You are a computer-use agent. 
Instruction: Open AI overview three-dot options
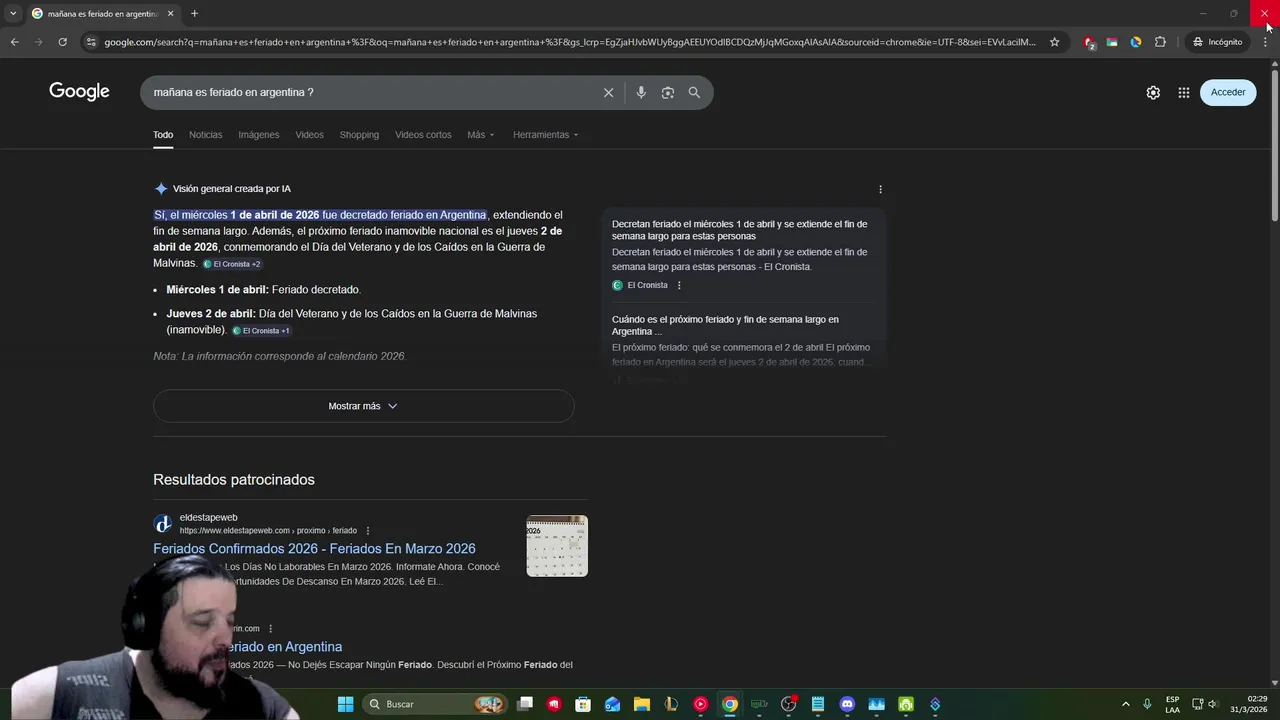pyautogui.click(x=880, y=189)
